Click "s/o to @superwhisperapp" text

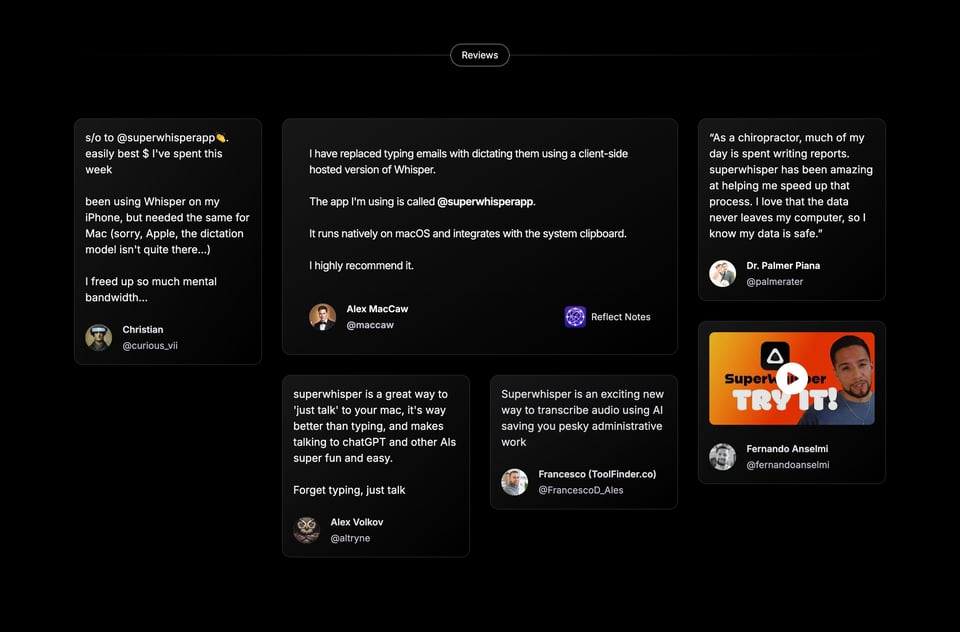click(157, 138)
